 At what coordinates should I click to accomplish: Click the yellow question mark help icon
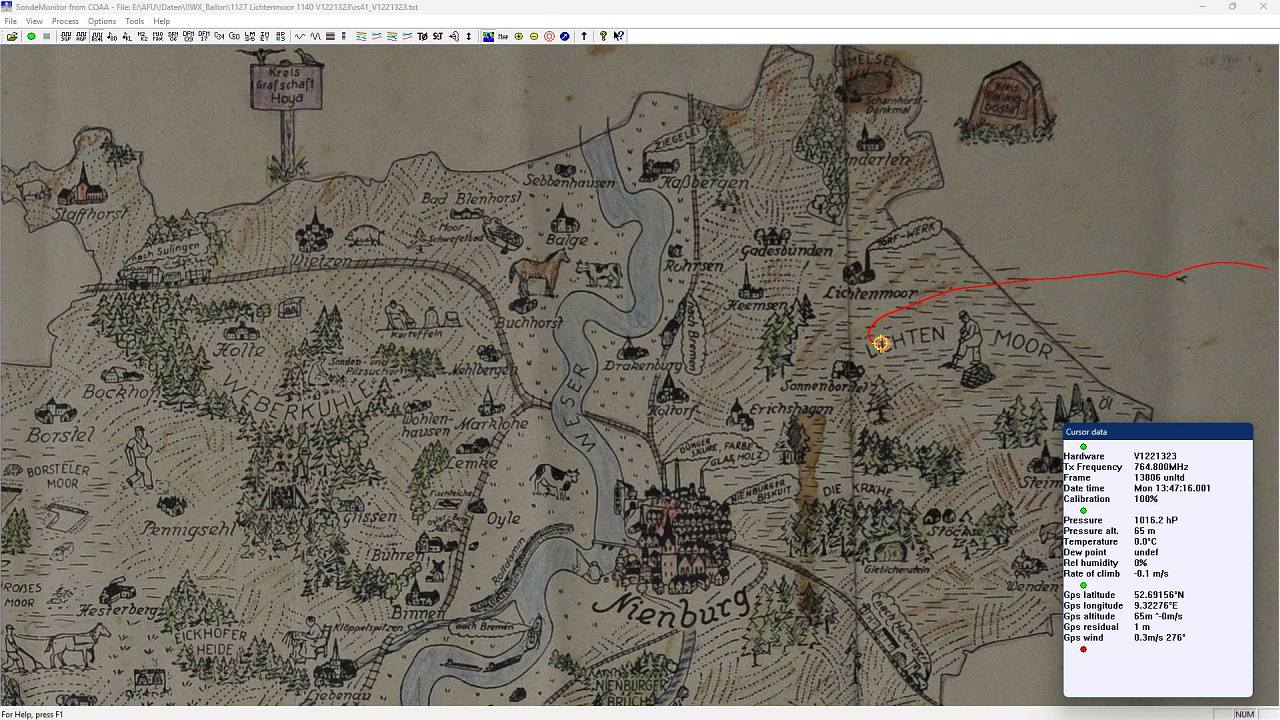click(x=603, y=36)
